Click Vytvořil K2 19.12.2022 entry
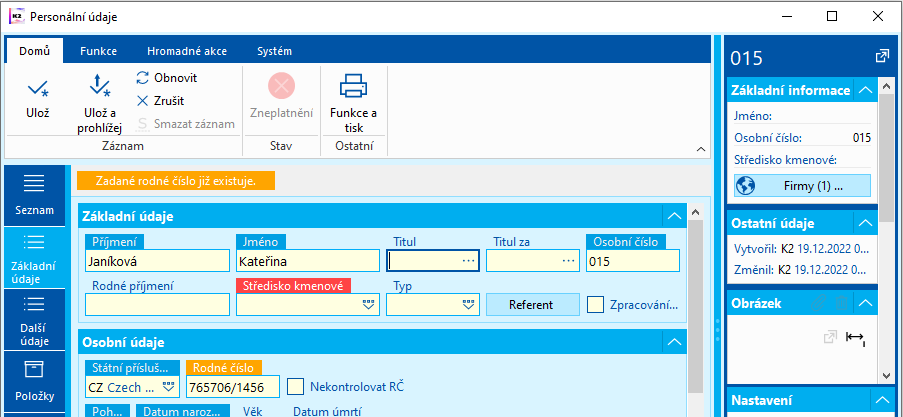 (802, 249)
